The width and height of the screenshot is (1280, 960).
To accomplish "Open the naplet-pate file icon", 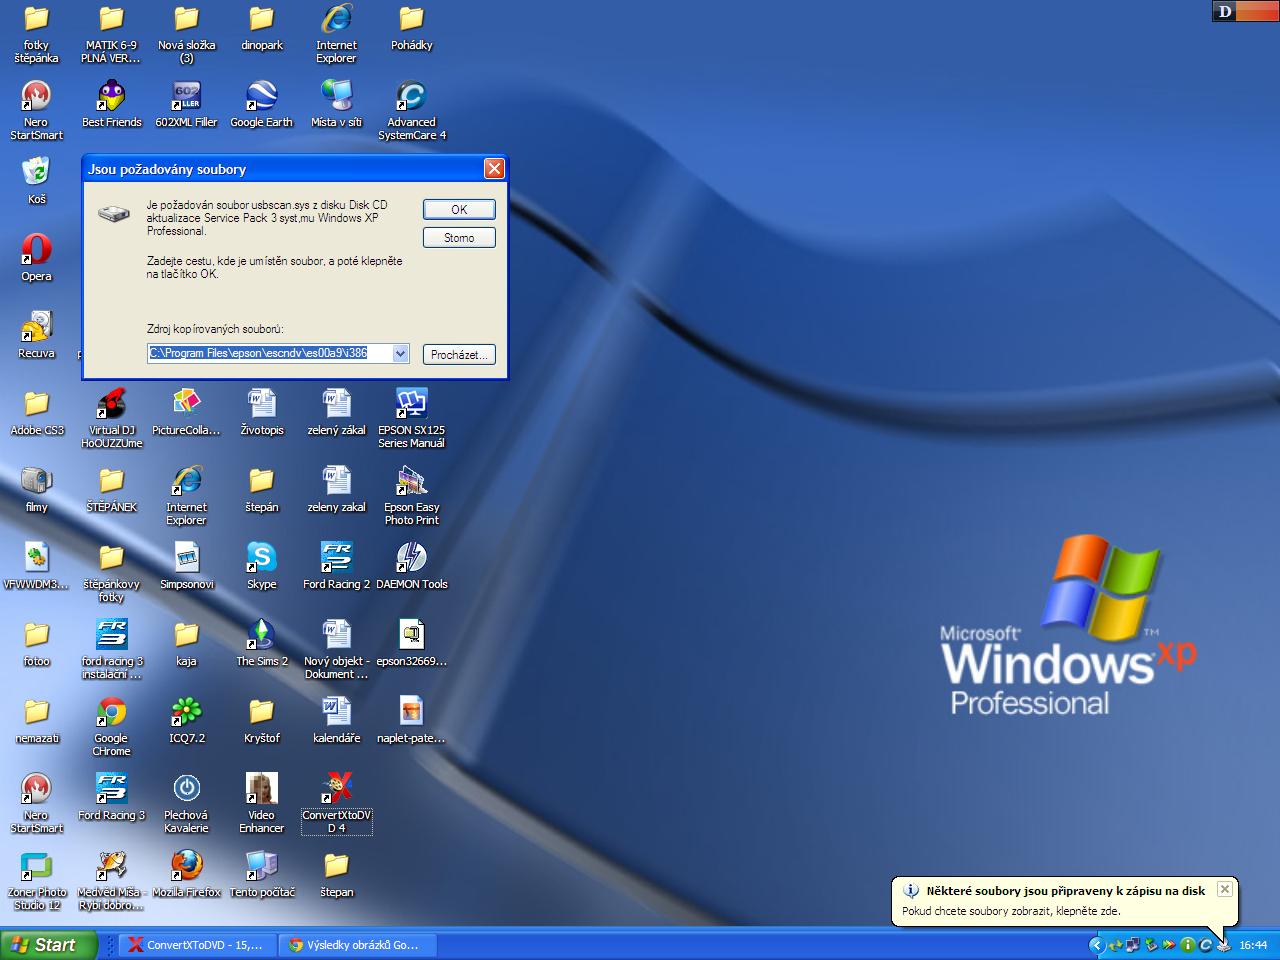I will [412, 720].
